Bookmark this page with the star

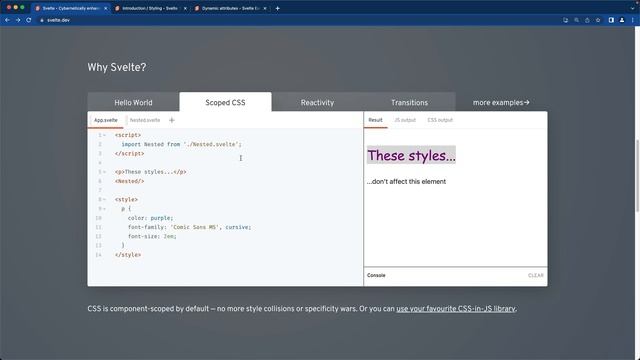pyautogui.click(x=598, y=20)
